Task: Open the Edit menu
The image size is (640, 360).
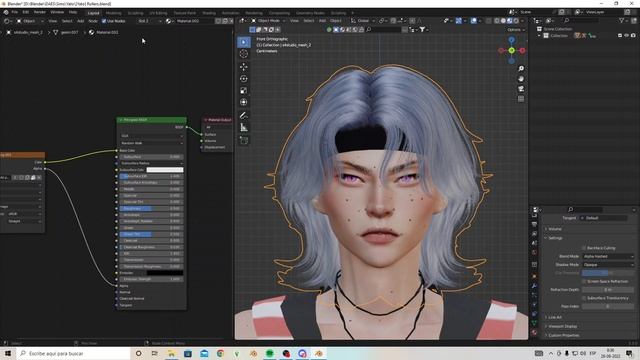Action: click(26, 12)
